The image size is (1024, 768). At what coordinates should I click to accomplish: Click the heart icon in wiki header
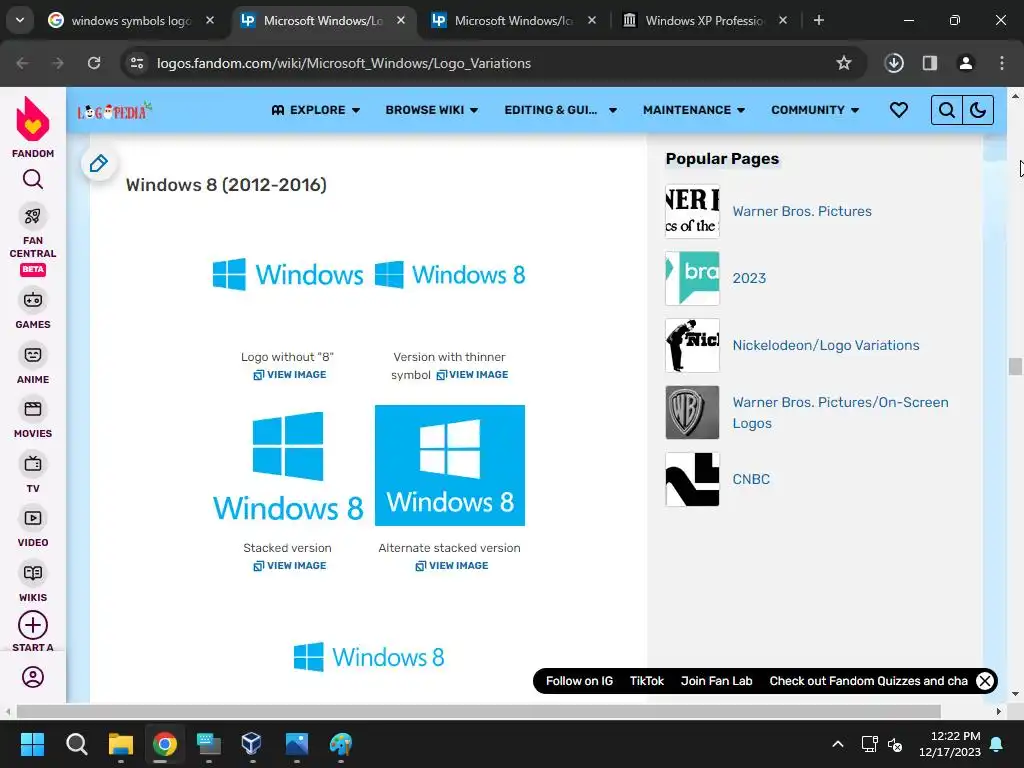click(x=899, y=110)
